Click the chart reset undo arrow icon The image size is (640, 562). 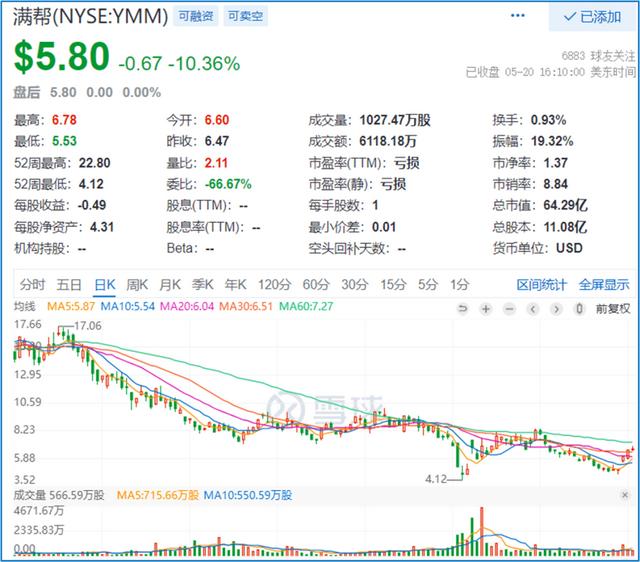pos(462,309)
